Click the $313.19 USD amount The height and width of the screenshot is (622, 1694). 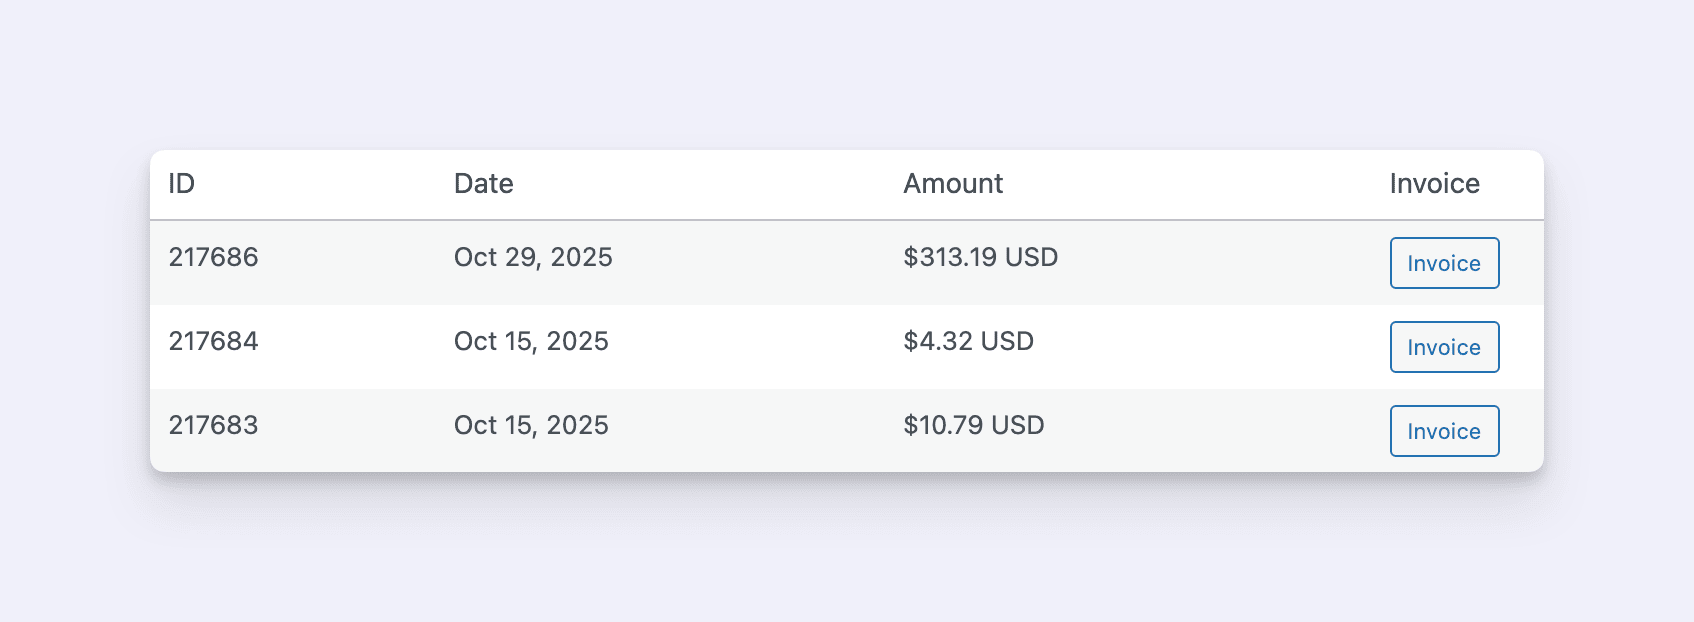point(980,258)
